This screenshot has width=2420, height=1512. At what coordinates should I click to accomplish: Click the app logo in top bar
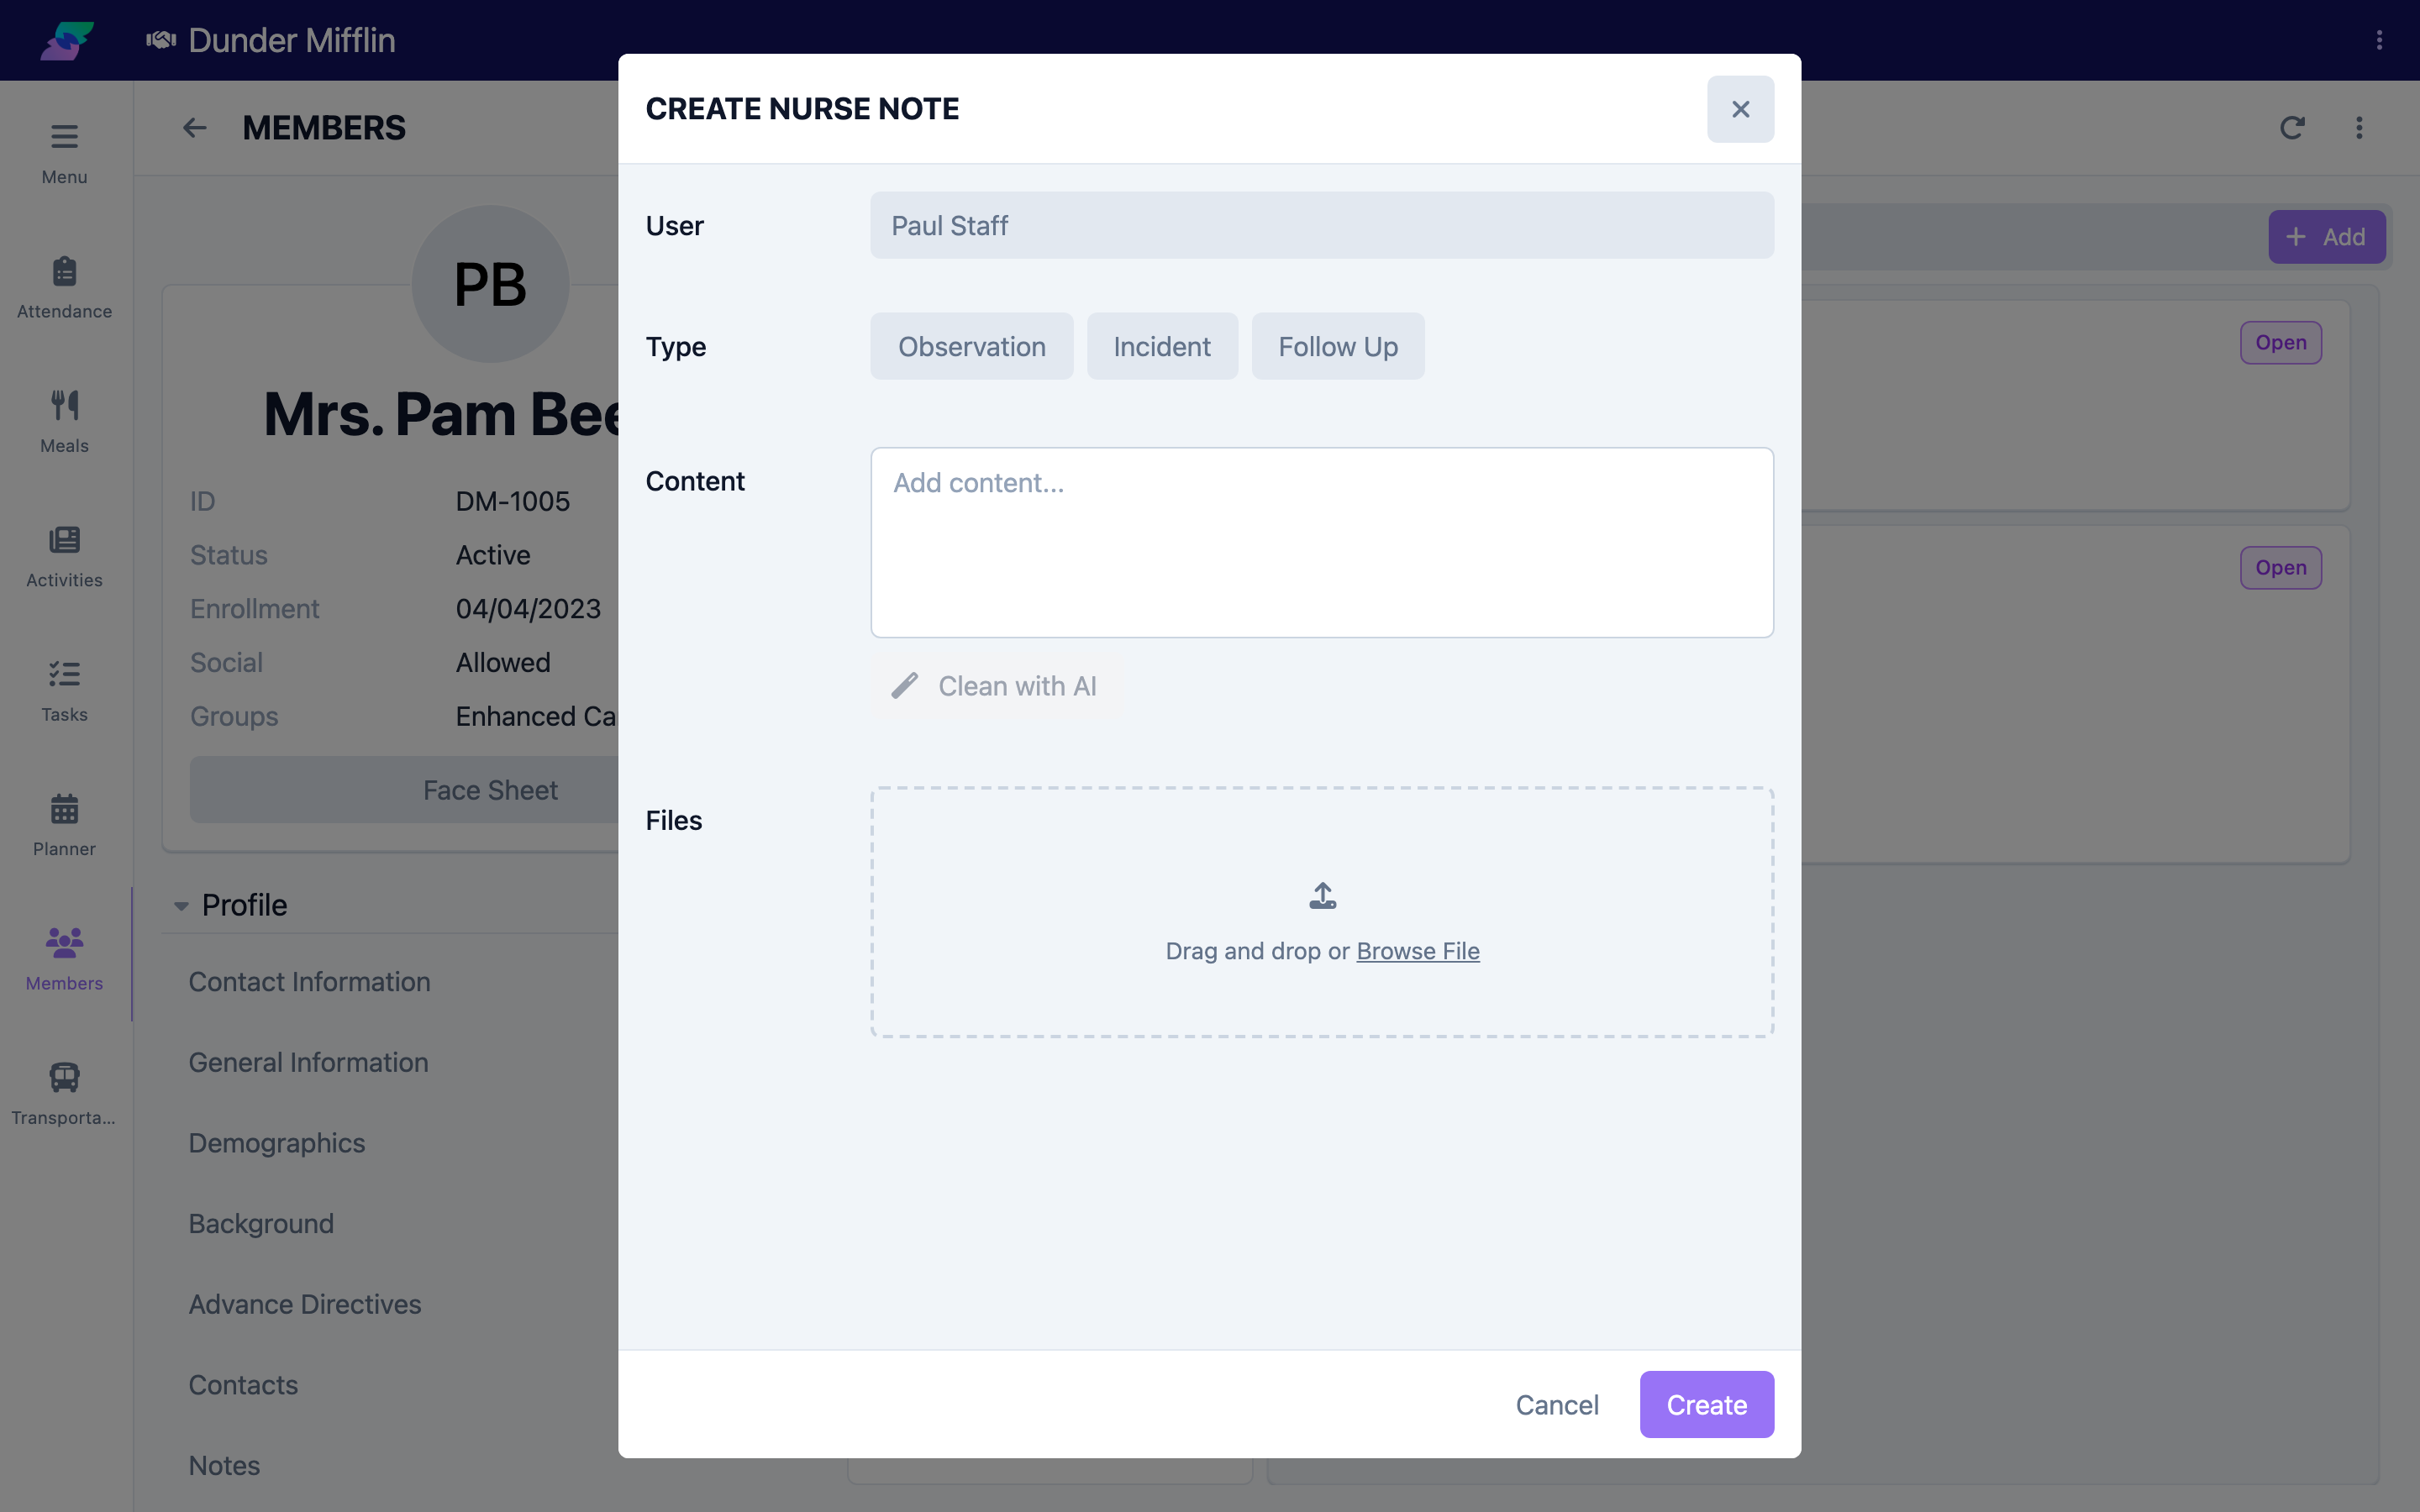coord(67,40)
